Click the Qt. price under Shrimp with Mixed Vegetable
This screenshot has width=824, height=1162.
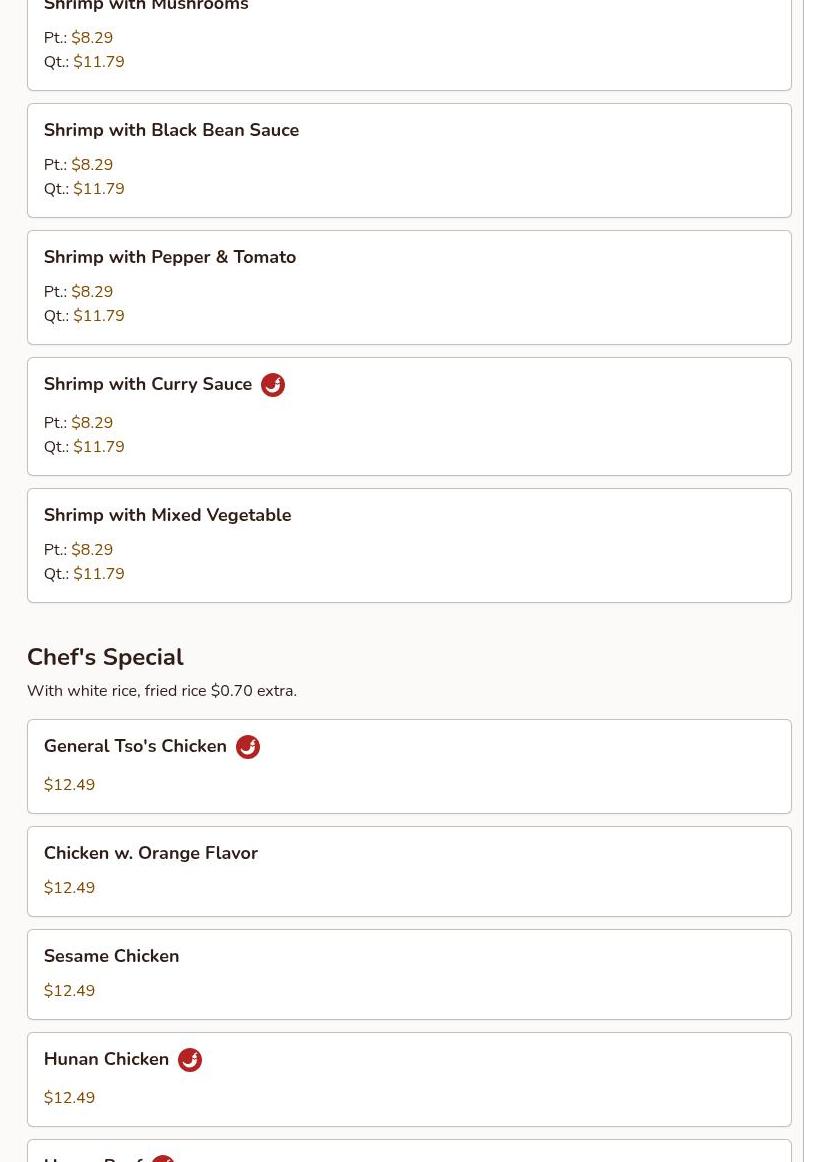coord(98,574)
